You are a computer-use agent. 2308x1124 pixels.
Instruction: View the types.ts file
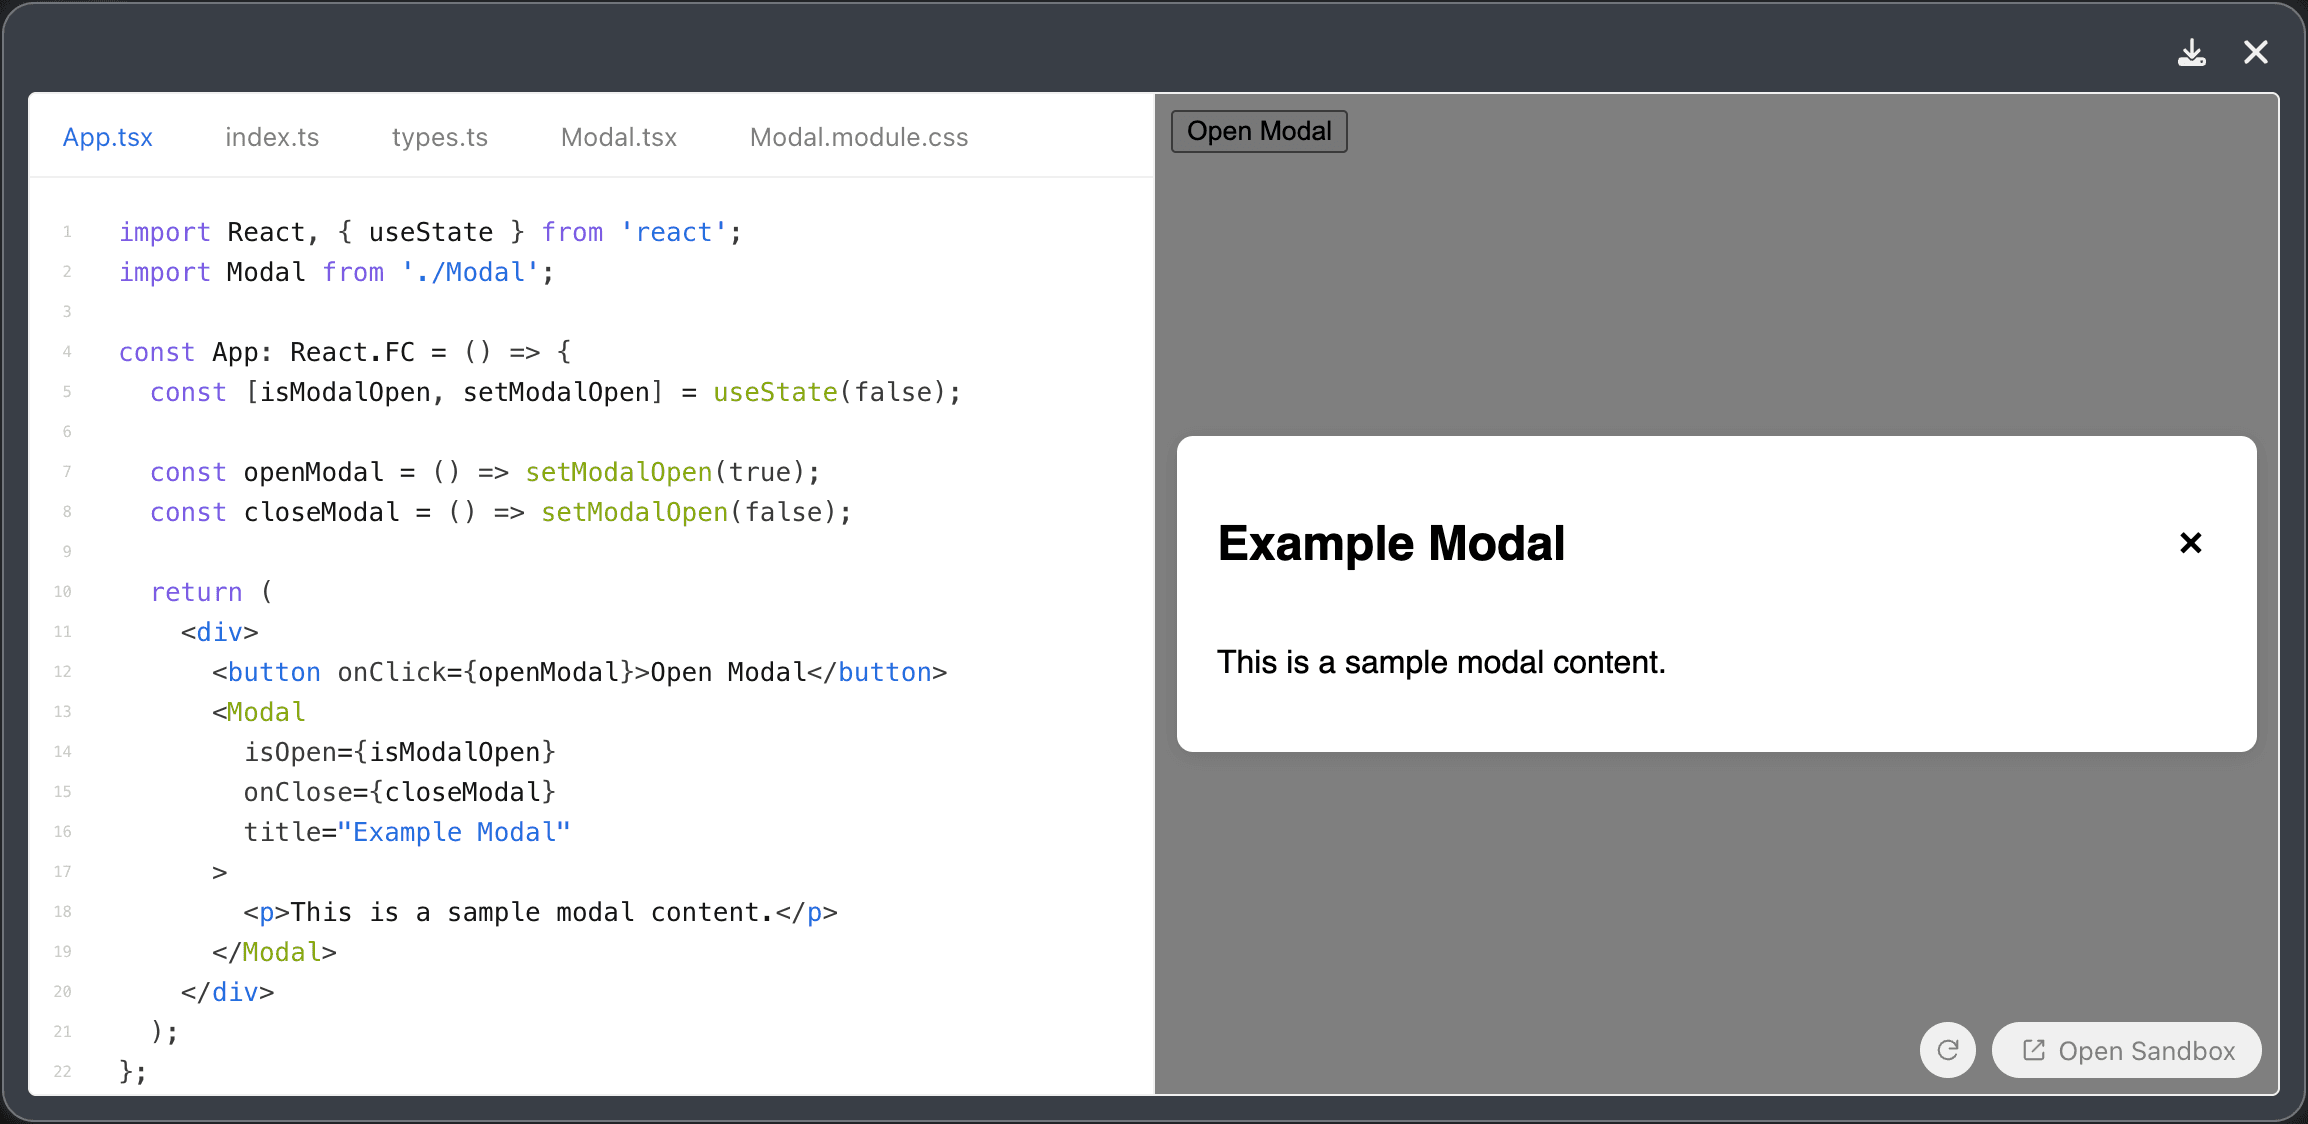point(439,137)
